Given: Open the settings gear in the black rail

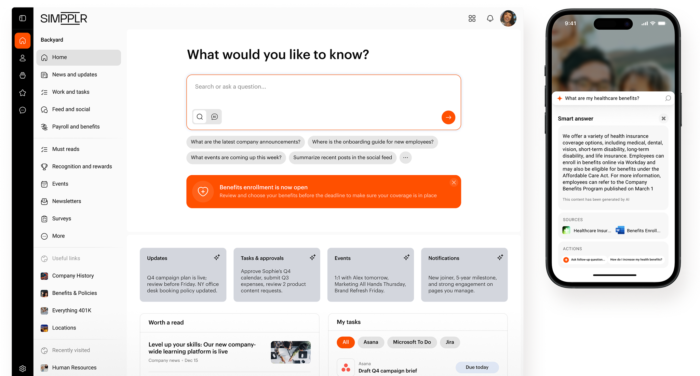Looking at the screenshot, I should click(22, 368).
